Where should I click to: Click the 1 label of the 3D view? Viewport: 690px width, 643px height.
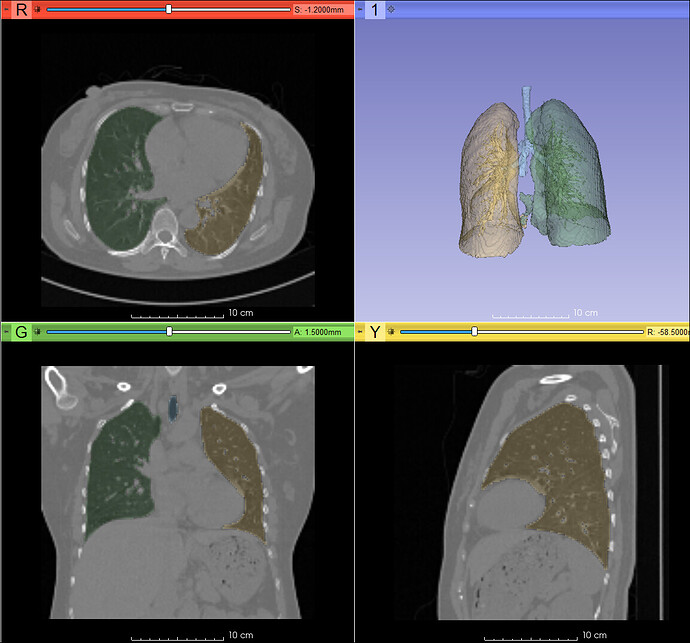pos(374,9)
